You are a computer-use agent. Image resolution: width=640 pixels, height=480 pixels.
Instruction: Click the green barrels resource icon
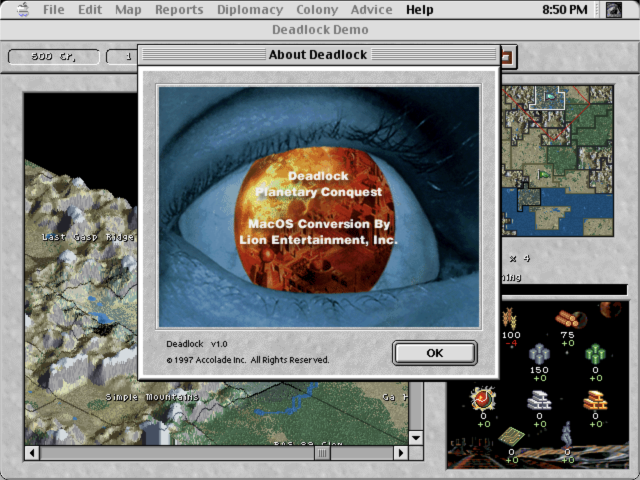[x=595, y=354]
